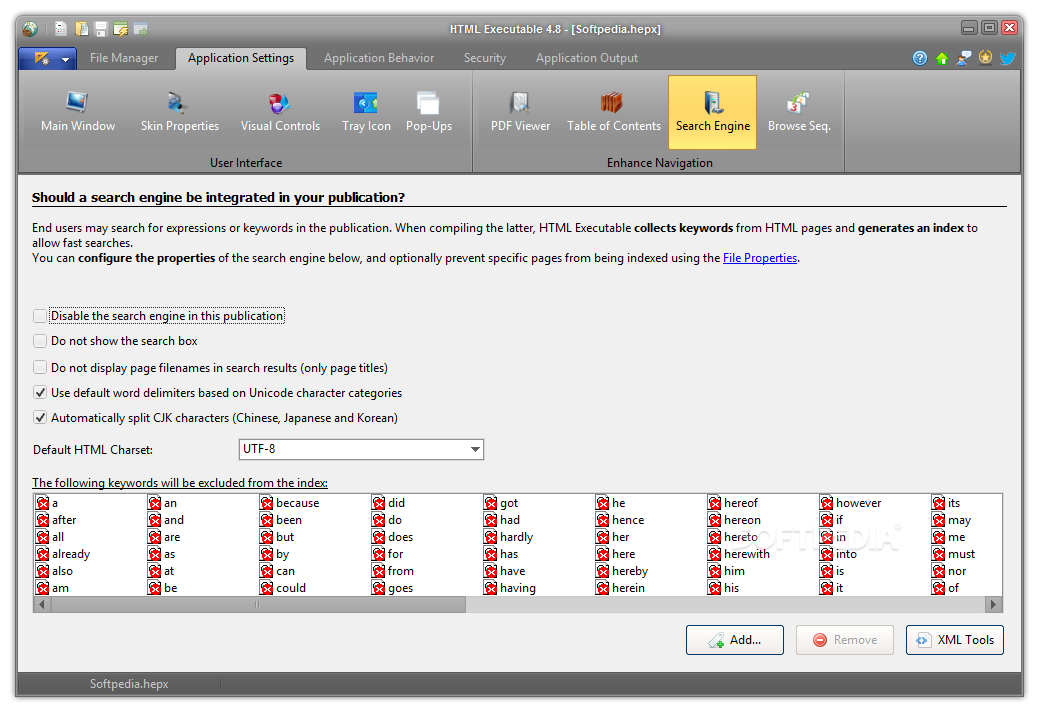Select excluded keyword 'nor'
The height and width of the screenshot is (712, 1039).
[957, 571]
